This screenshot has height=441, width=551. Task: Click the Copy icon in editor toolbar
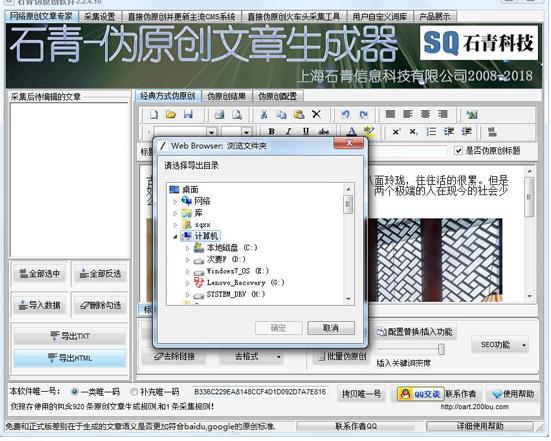click(x=281, y=115)
